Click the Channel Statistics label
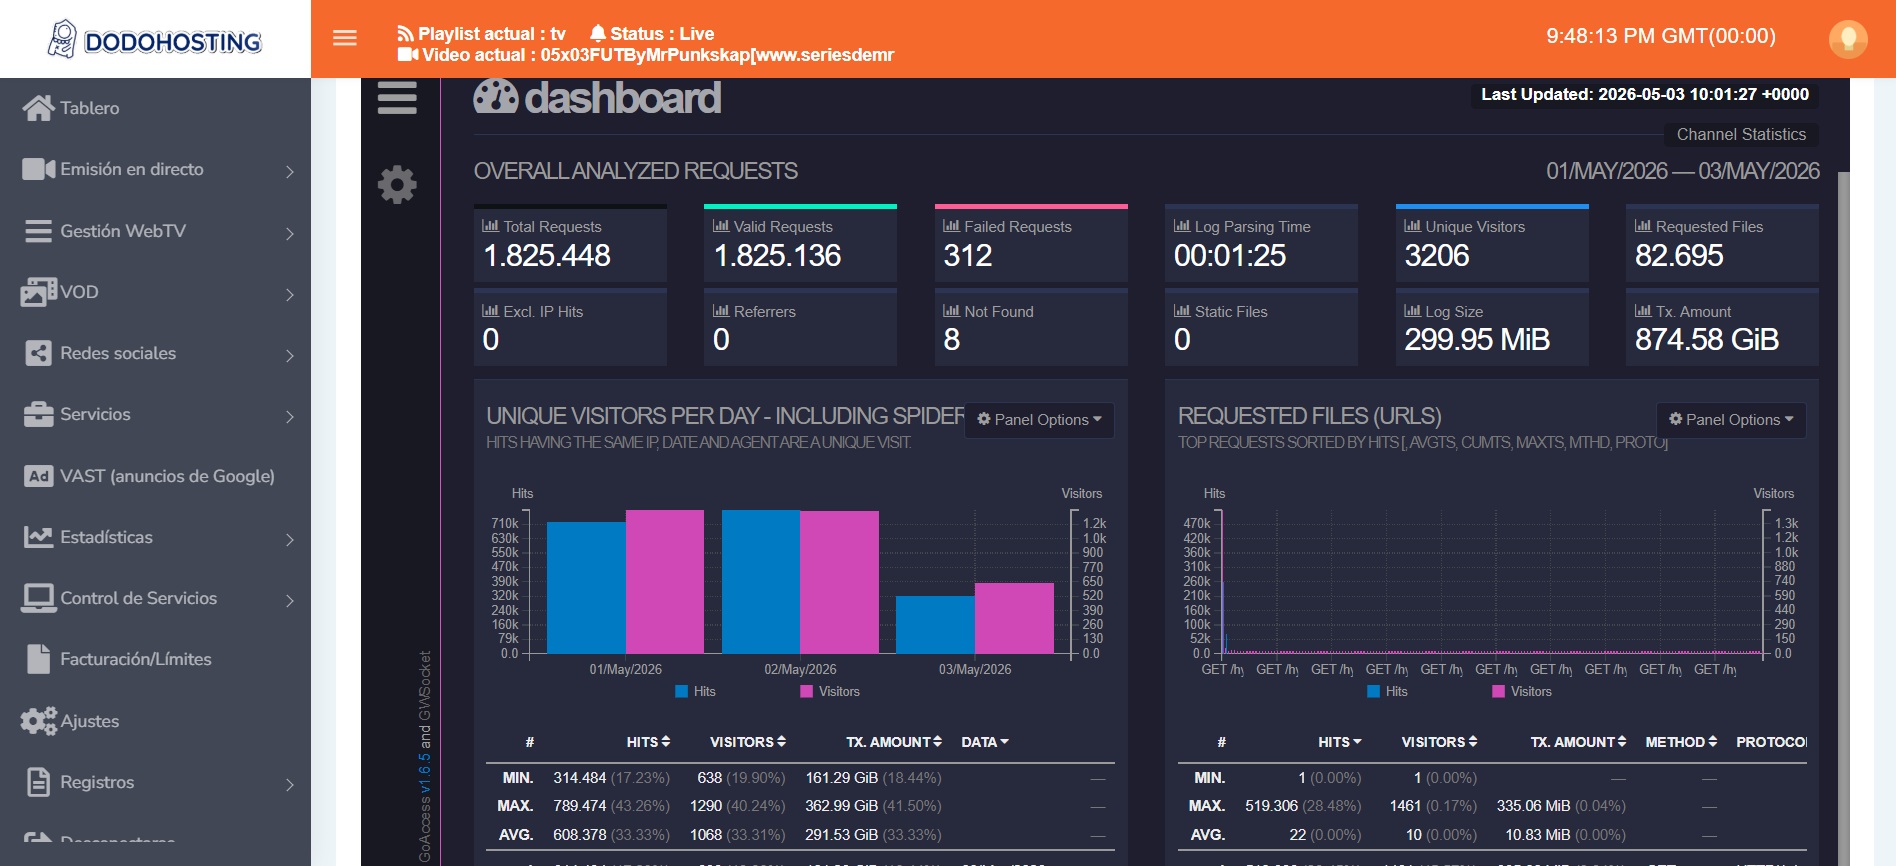 [x=1741, y=134]
